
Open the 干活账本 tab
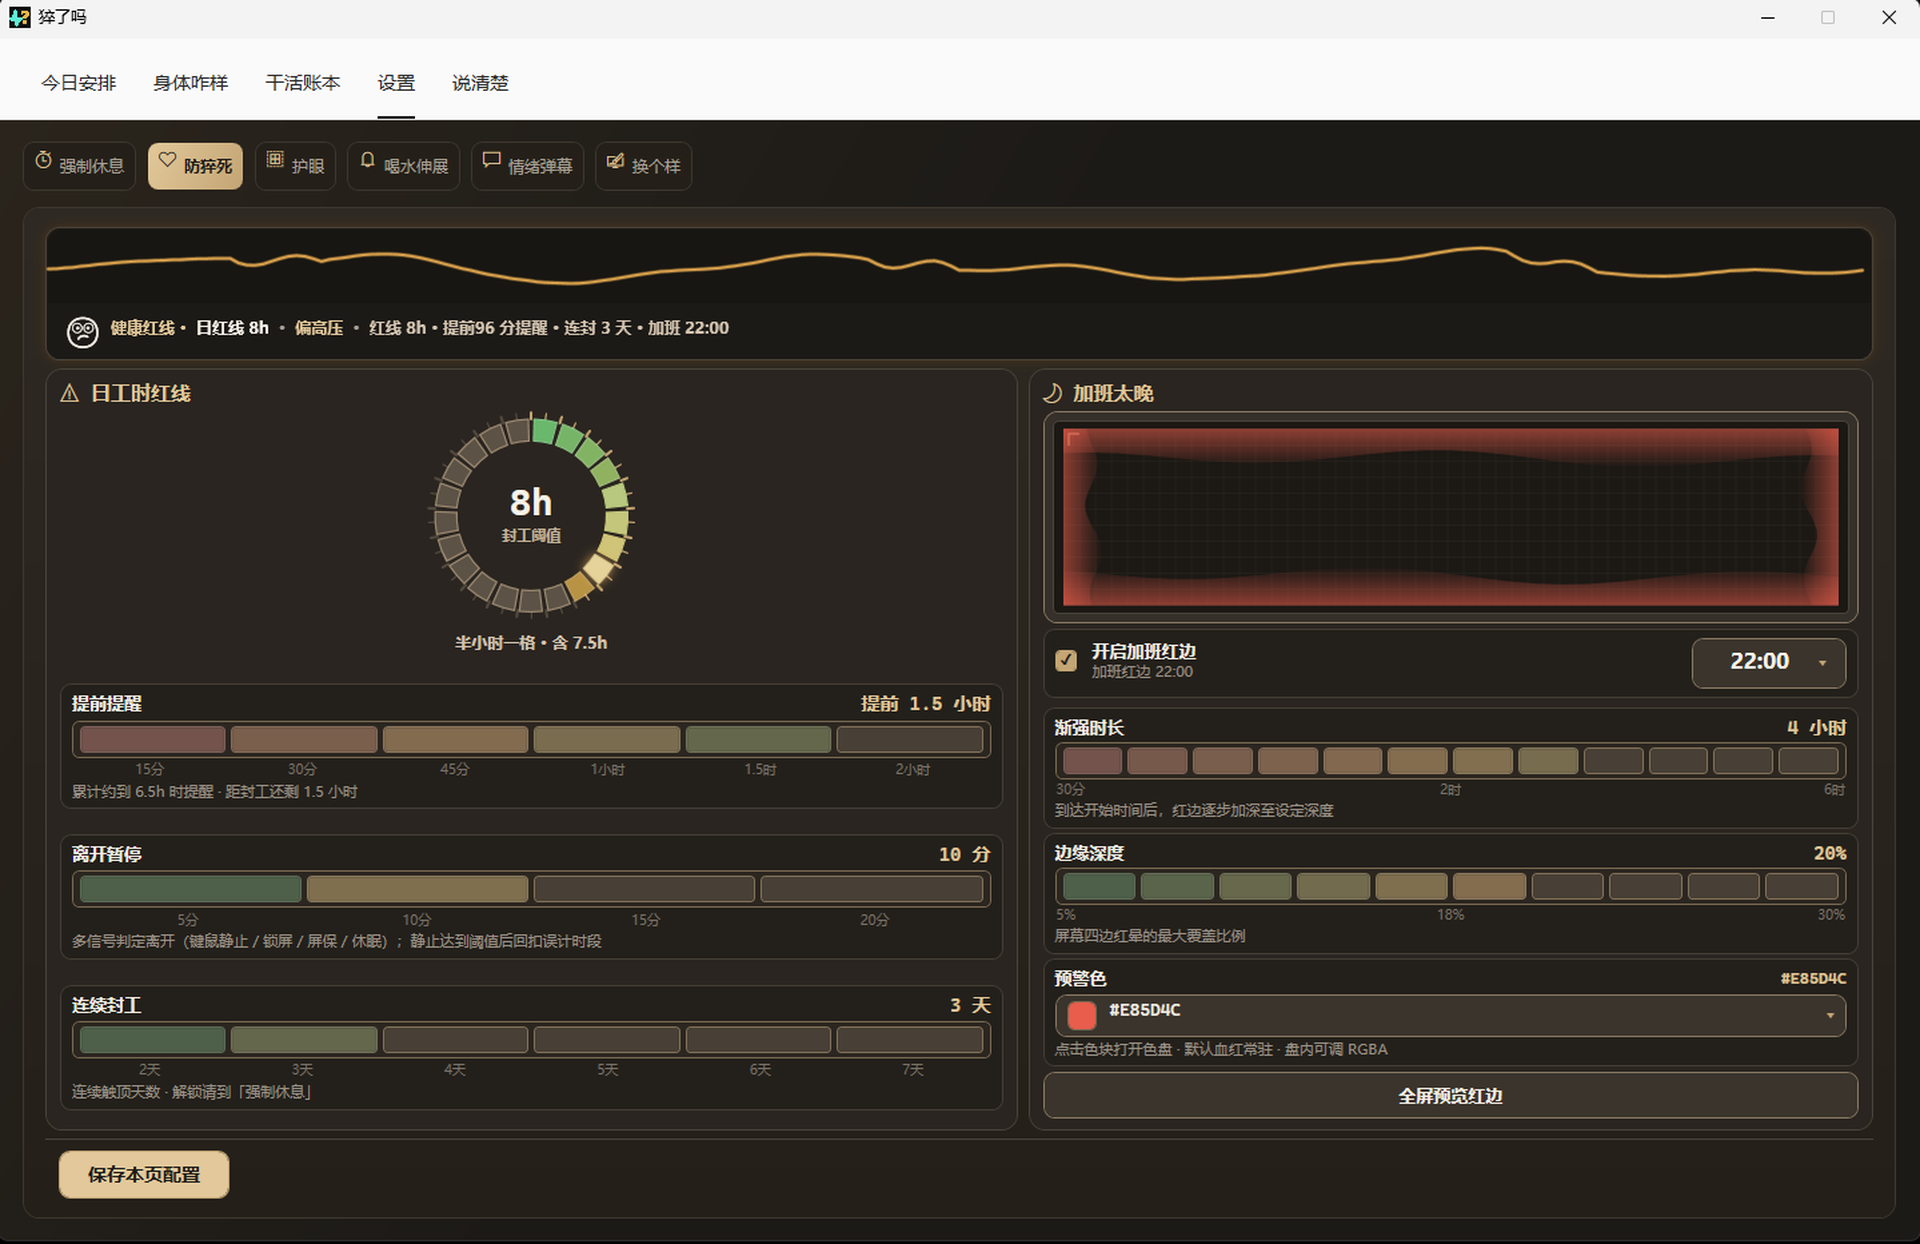(303, 83)
